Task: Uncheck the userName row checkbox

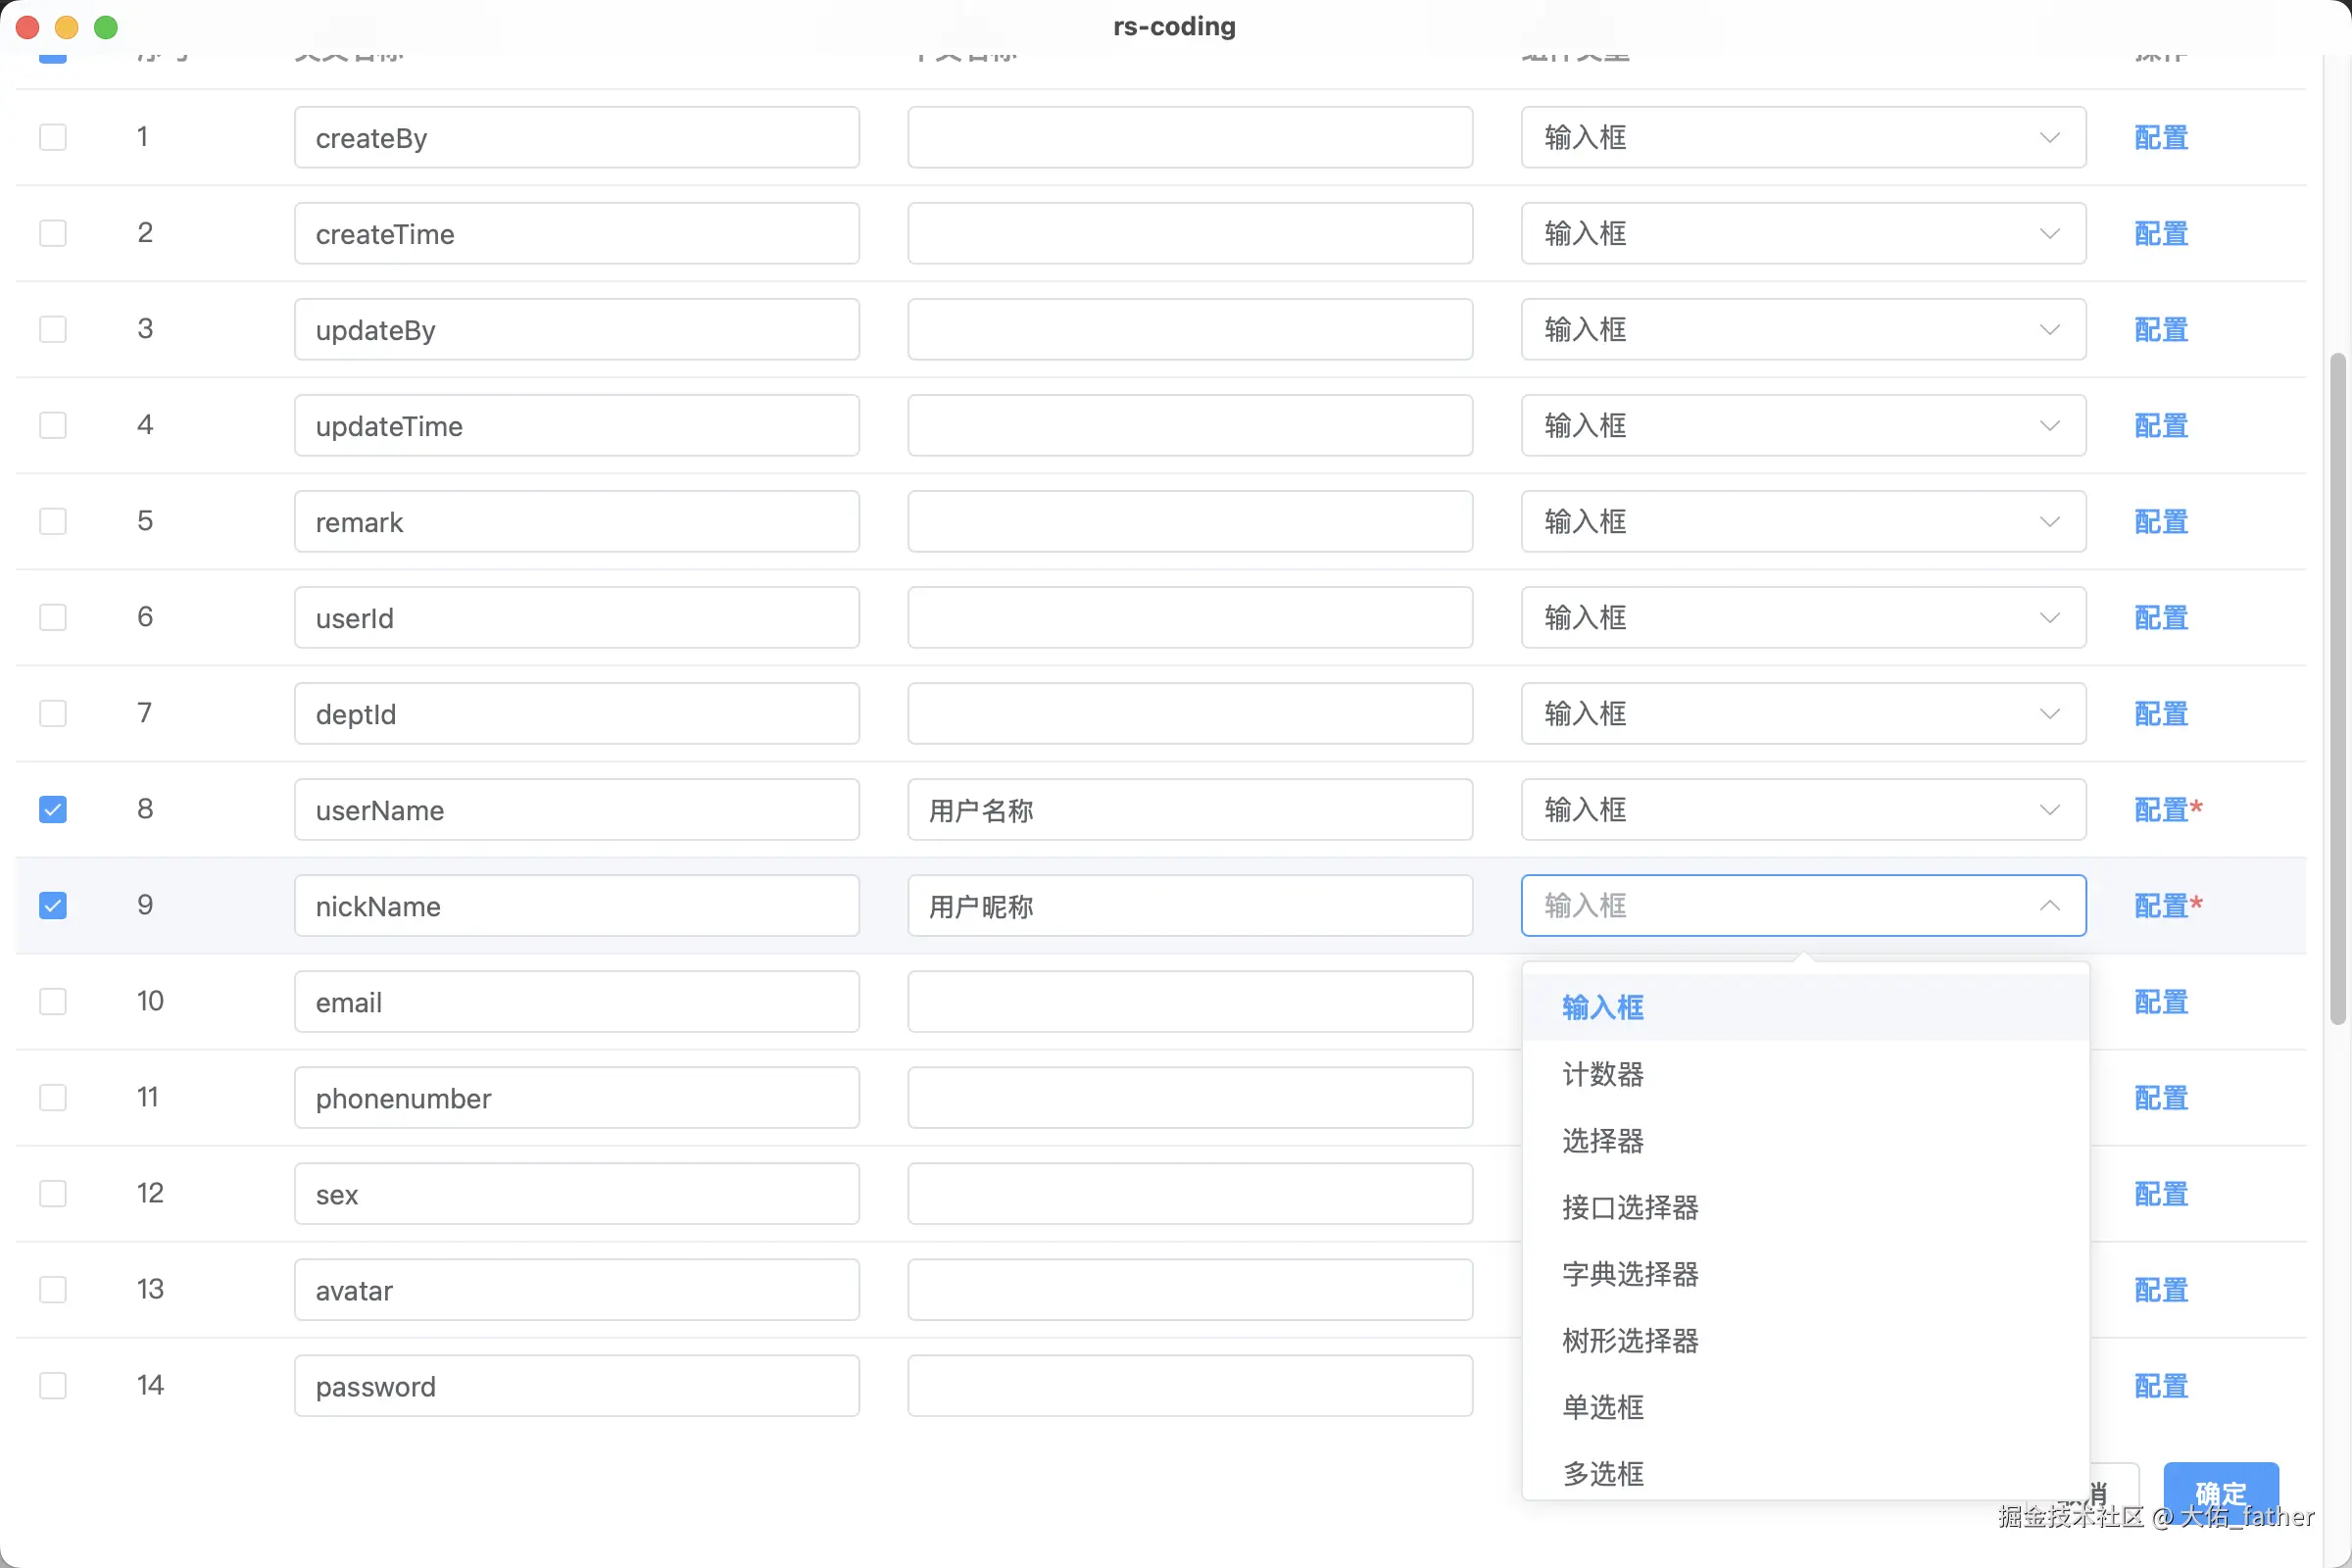Action: 53,809
